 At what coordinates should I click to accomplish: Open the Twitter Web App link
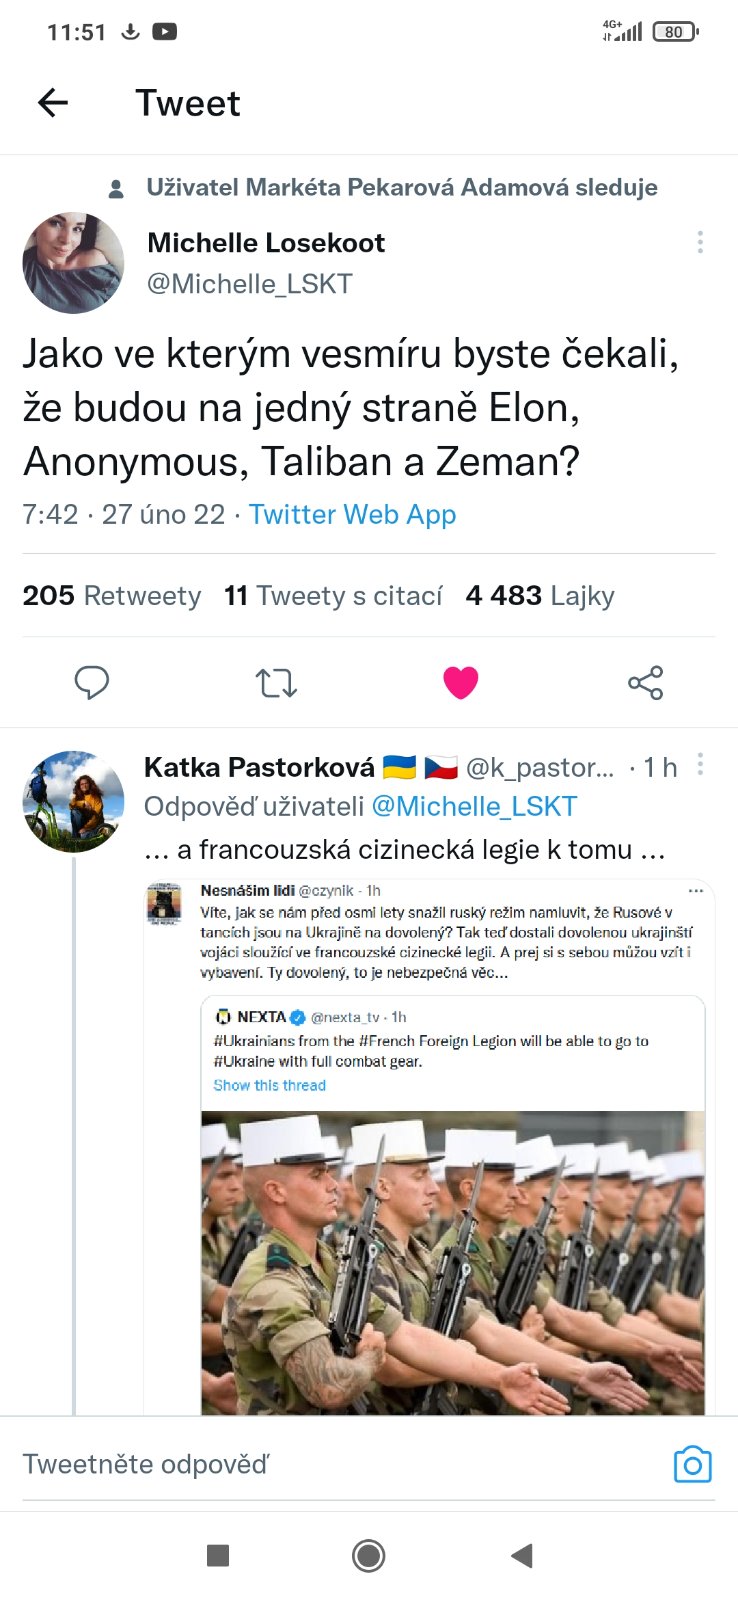pyautogui.click(x=352, y=514)
